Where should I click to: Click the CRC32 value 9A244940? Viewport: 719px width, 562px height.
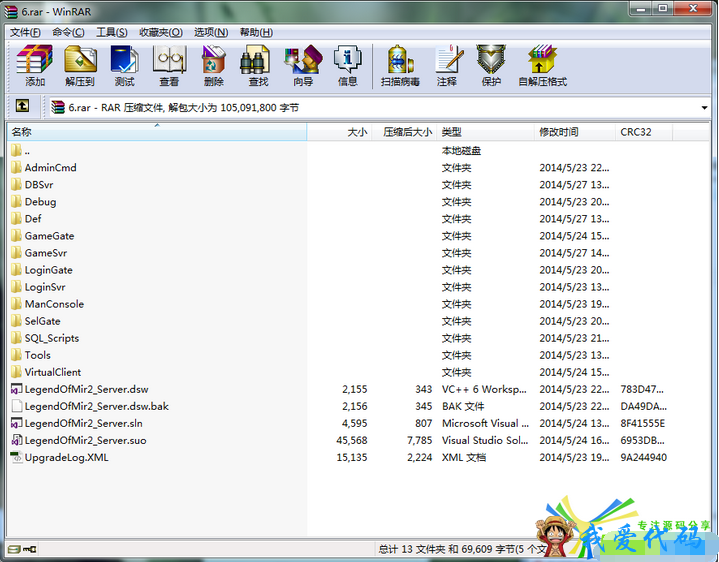pyautogui.click(x=644, y=457)
